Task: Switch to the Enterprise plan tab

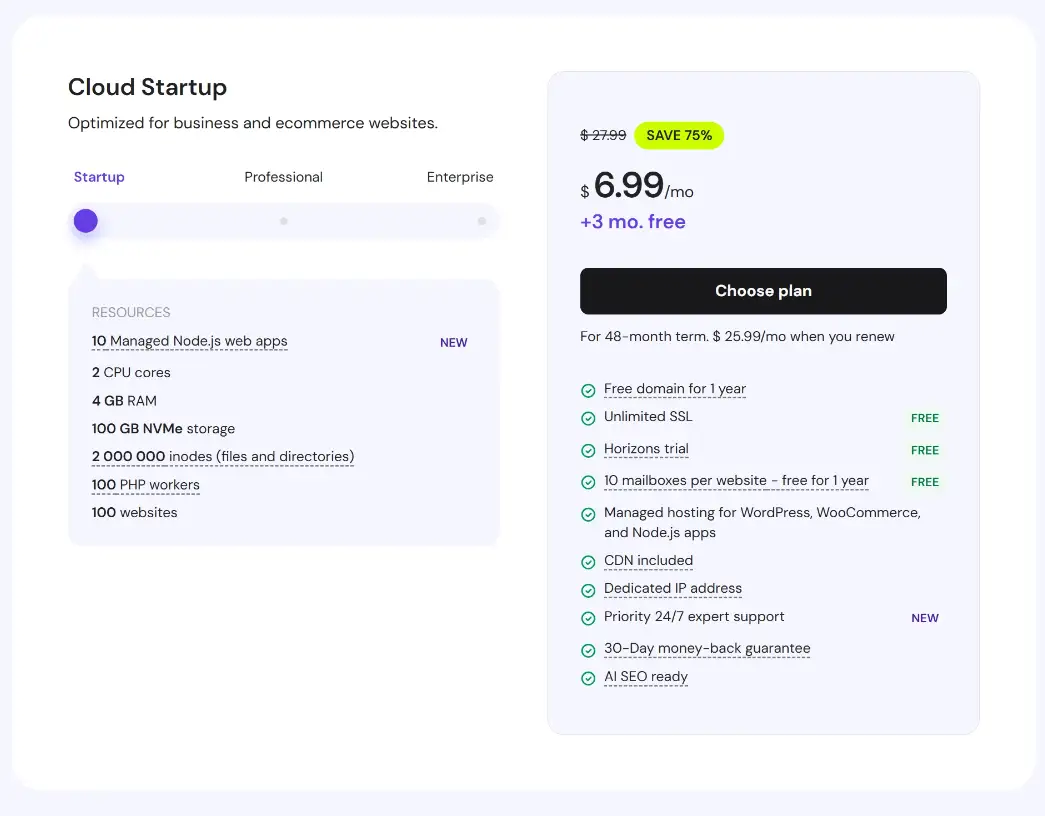Action: click(x=460, y=177)
